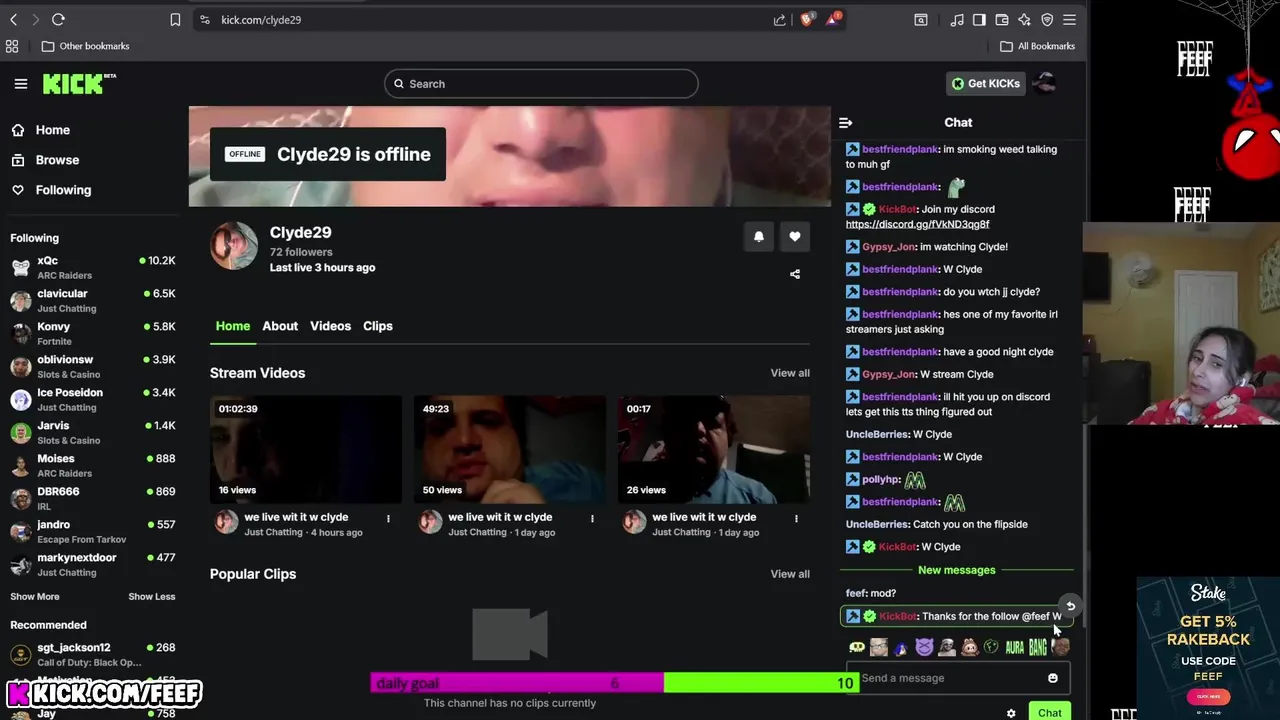Insert the skull emote

[857, 647]
